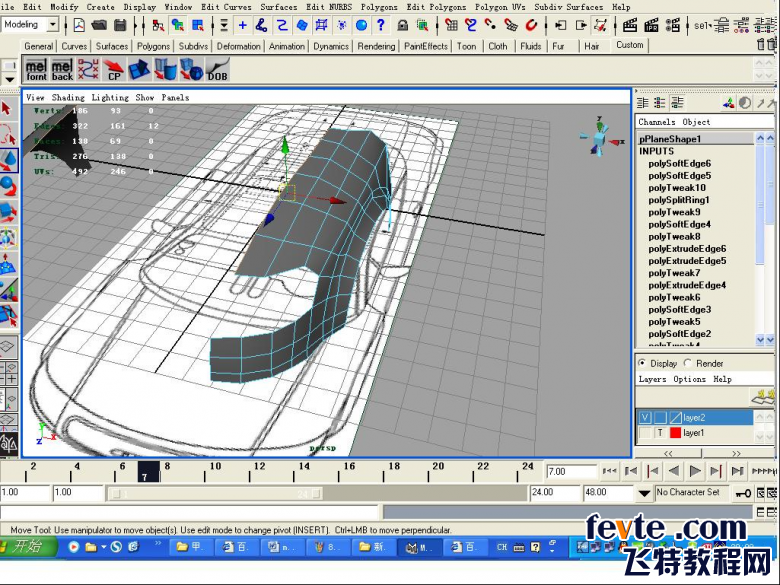Open the Edit Polygons menu

[436, 7]
